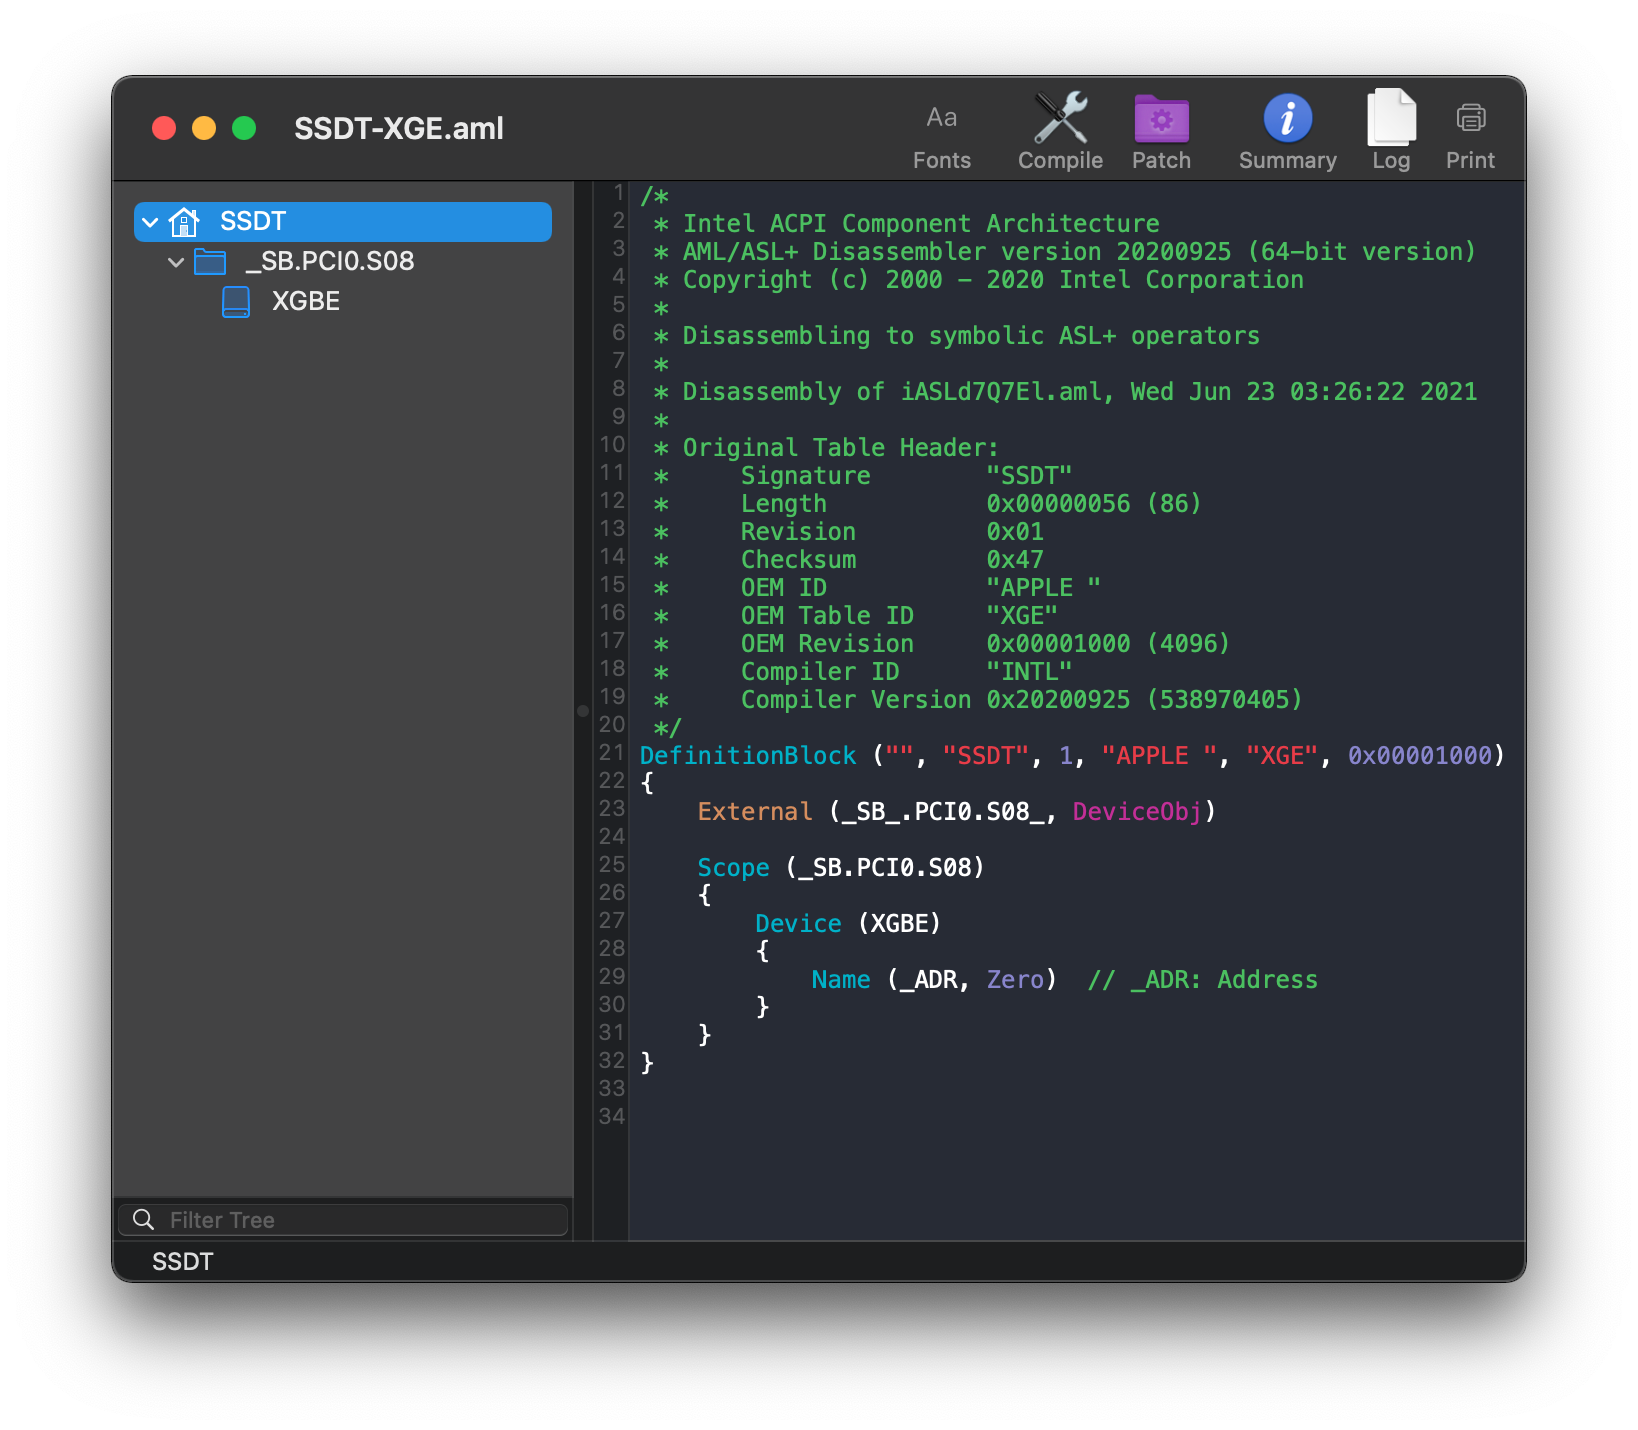Zoom the window with green button
The image size is (1638, 1430).
(244, 128)
